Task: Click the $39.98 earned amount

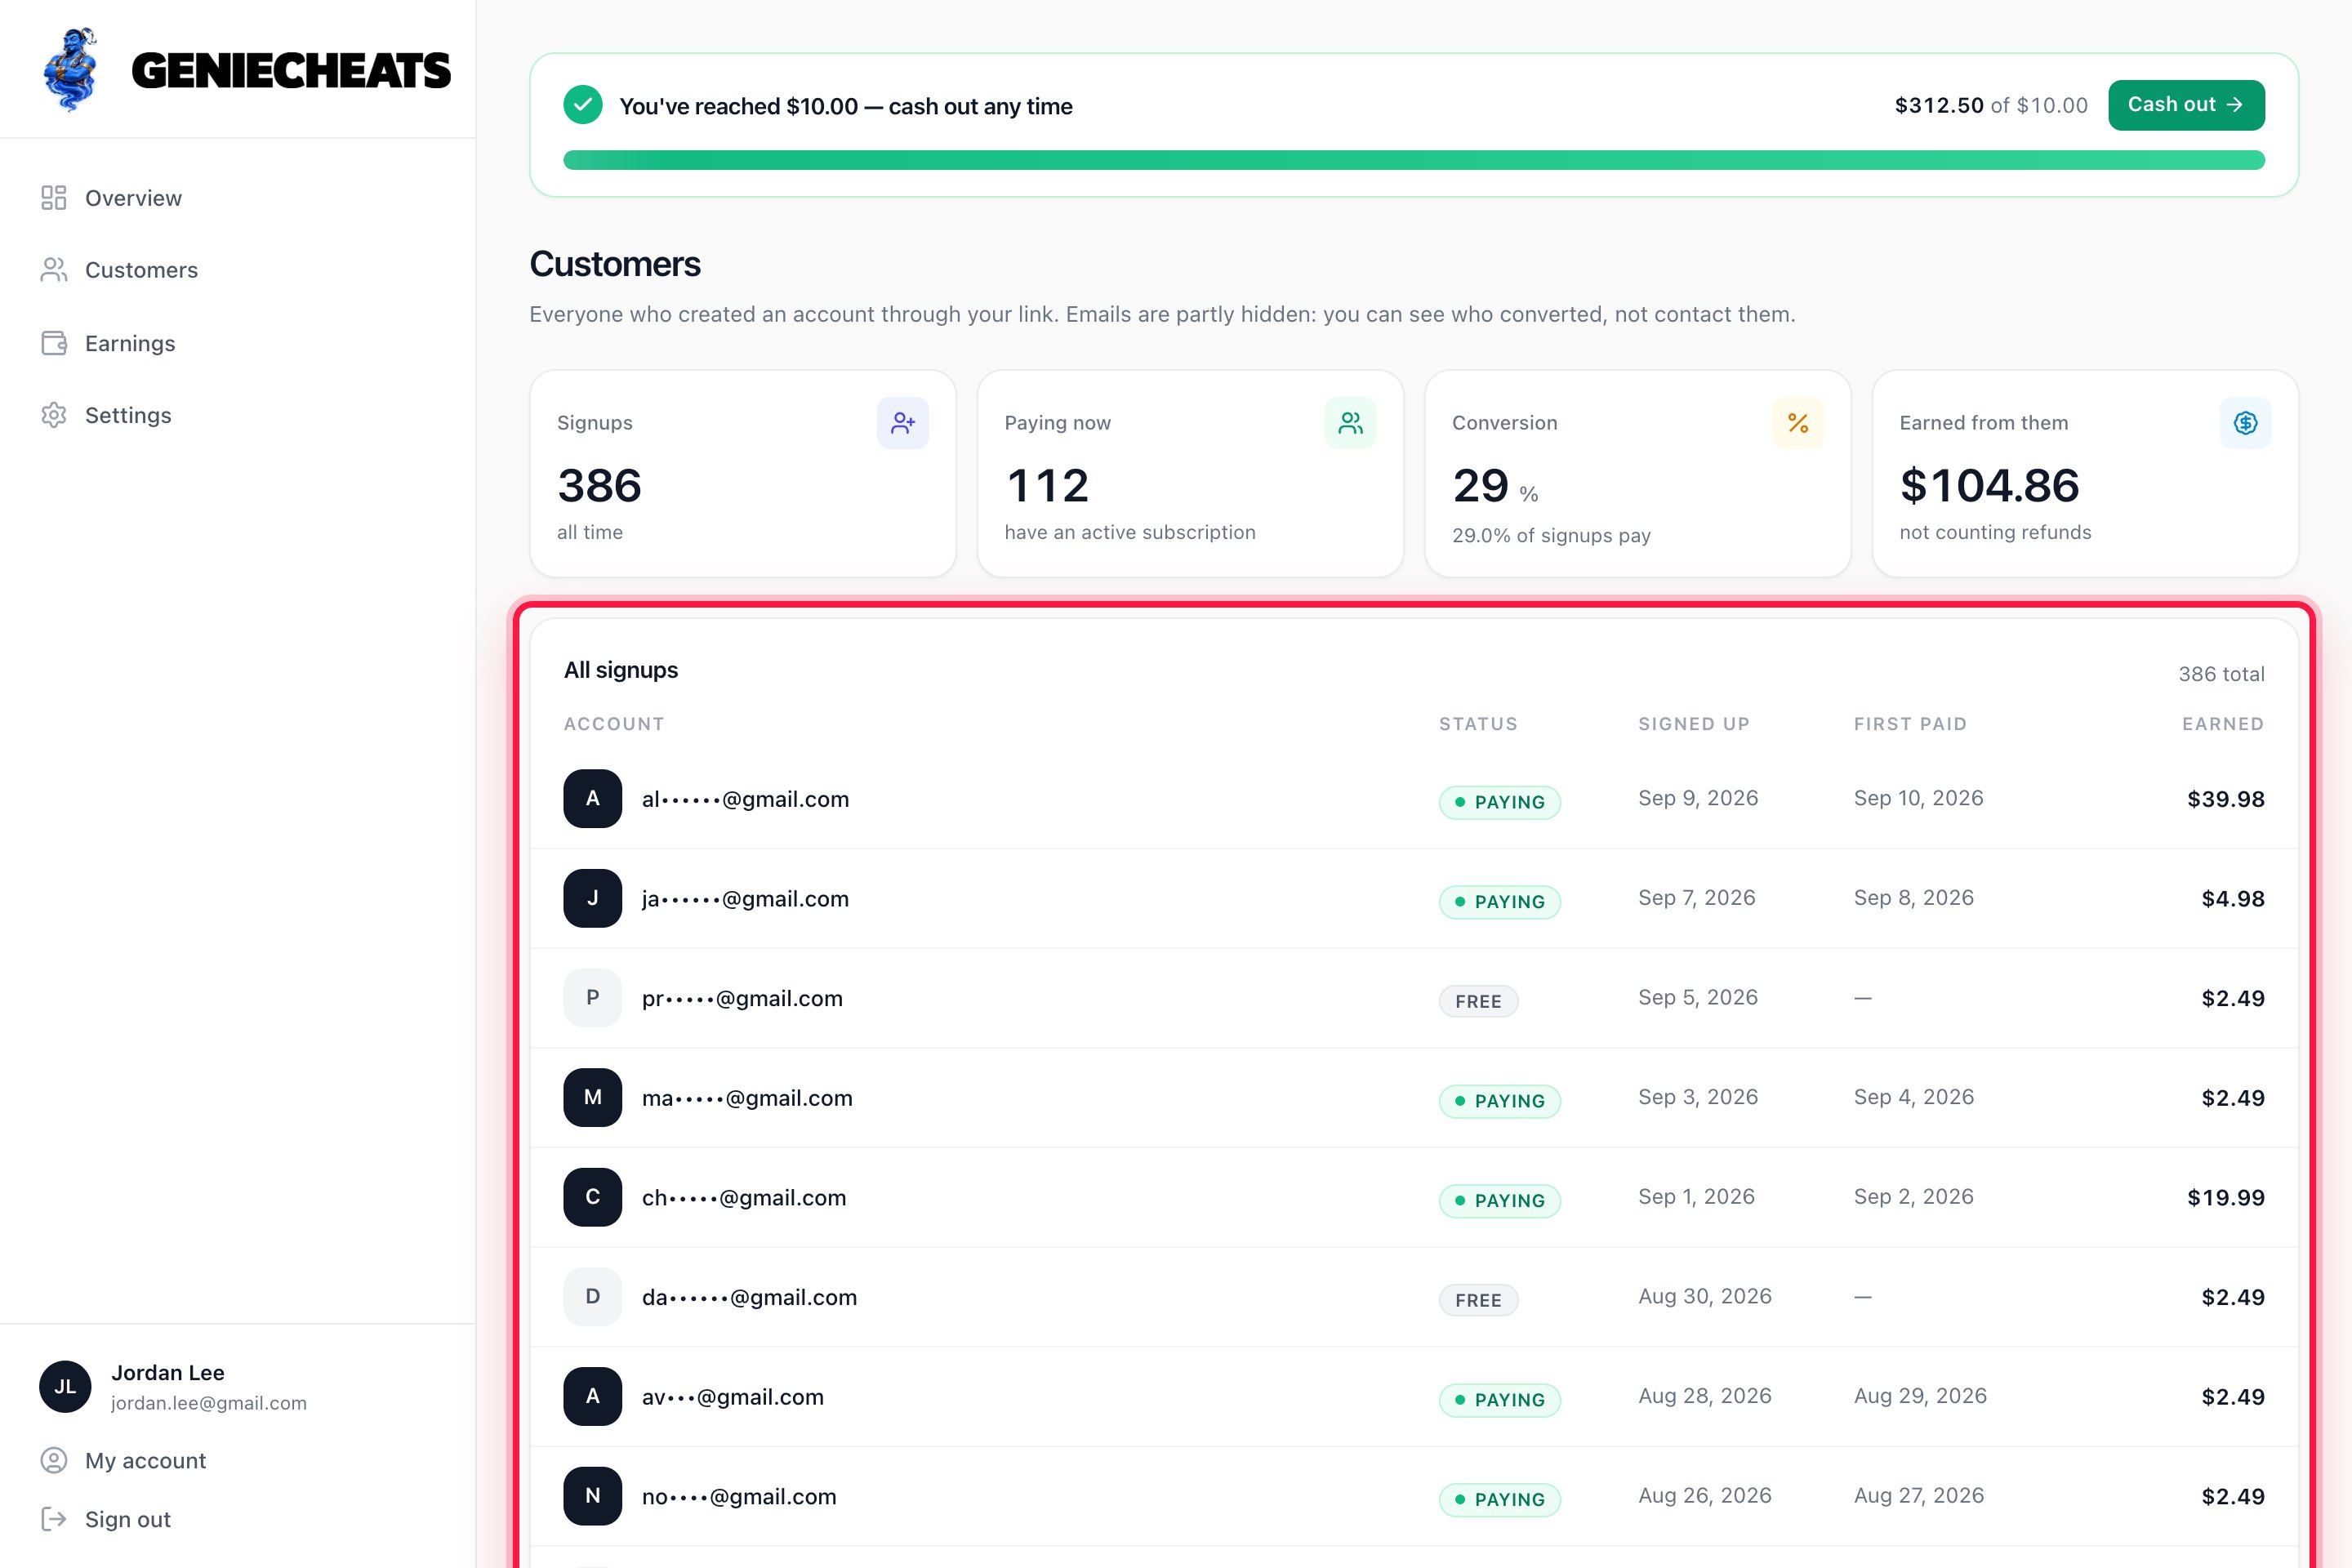Action: click(2226, 799)
